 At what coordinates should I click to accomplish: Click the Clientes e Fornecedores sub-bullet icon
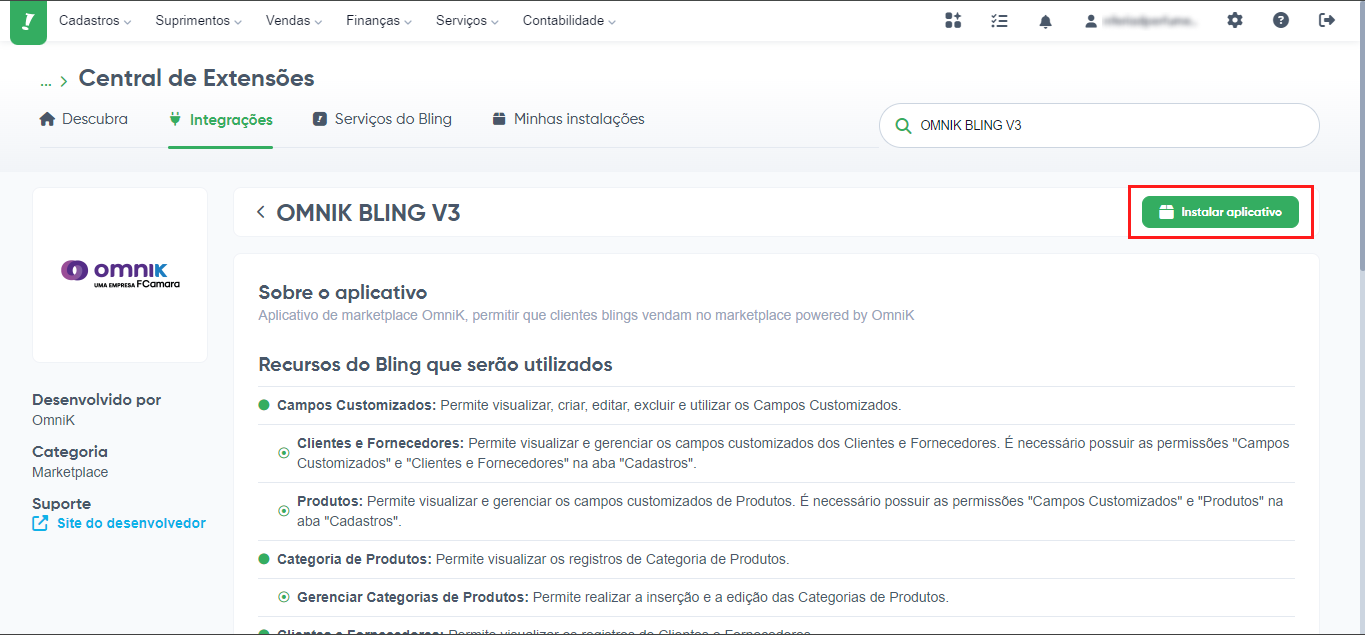(x=283, y=453)
